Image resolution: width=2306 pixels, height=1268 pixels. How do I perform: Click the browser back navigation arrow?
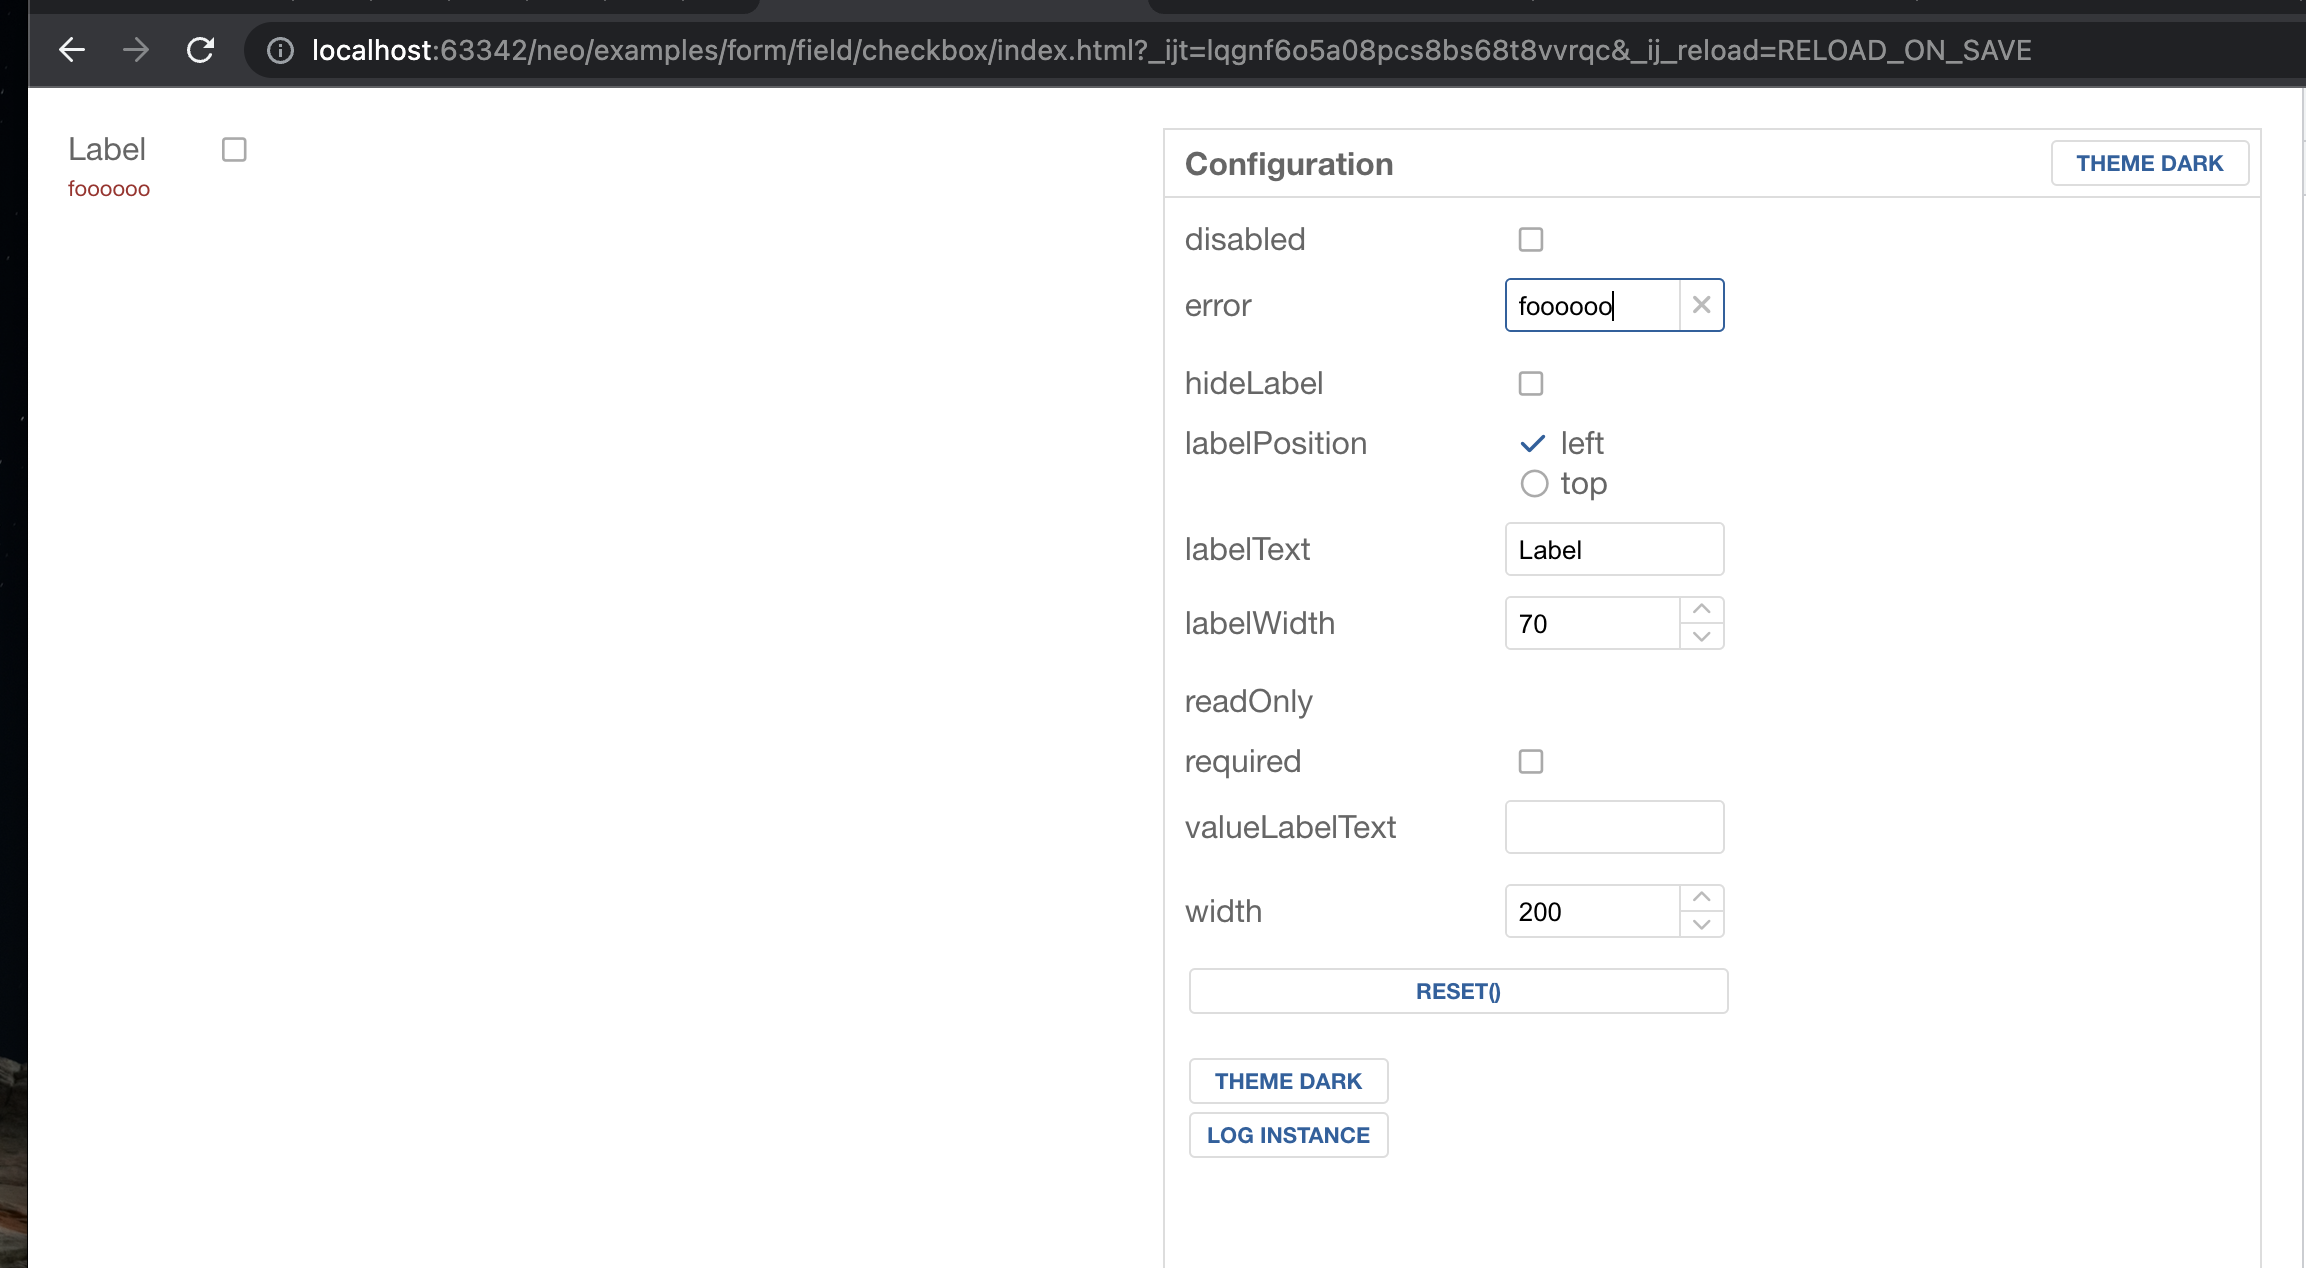tap(71, 50)
